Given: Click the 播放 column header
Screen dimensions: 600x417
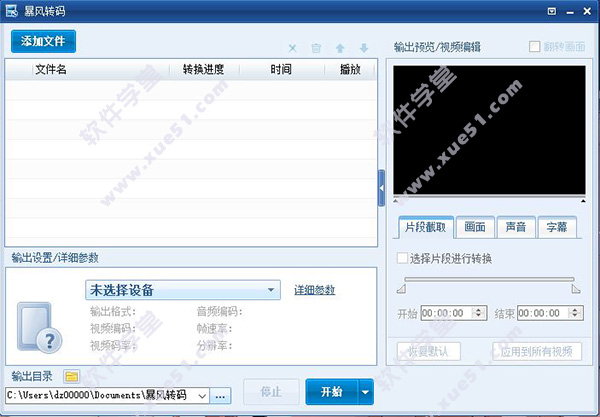Looking at the screenshot, I should (351, 70).
